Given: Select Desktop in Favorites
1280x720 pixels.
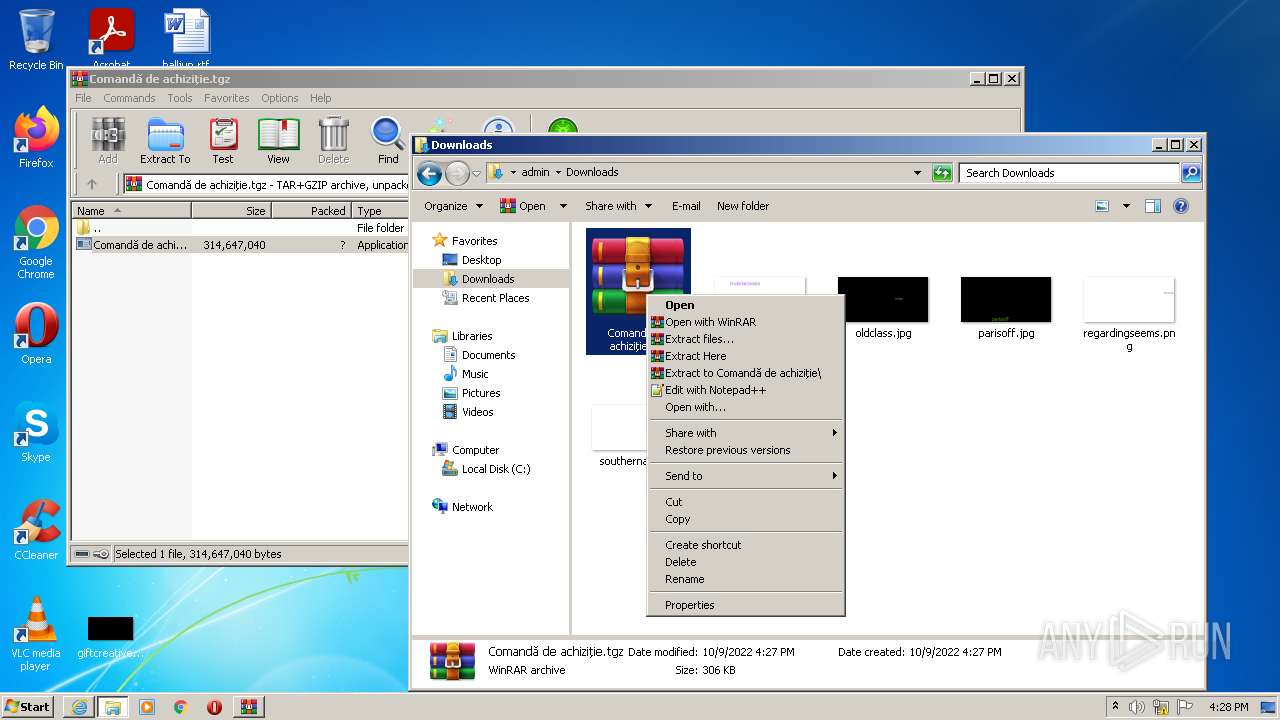Looking at the screenshot, I should 481,260.
